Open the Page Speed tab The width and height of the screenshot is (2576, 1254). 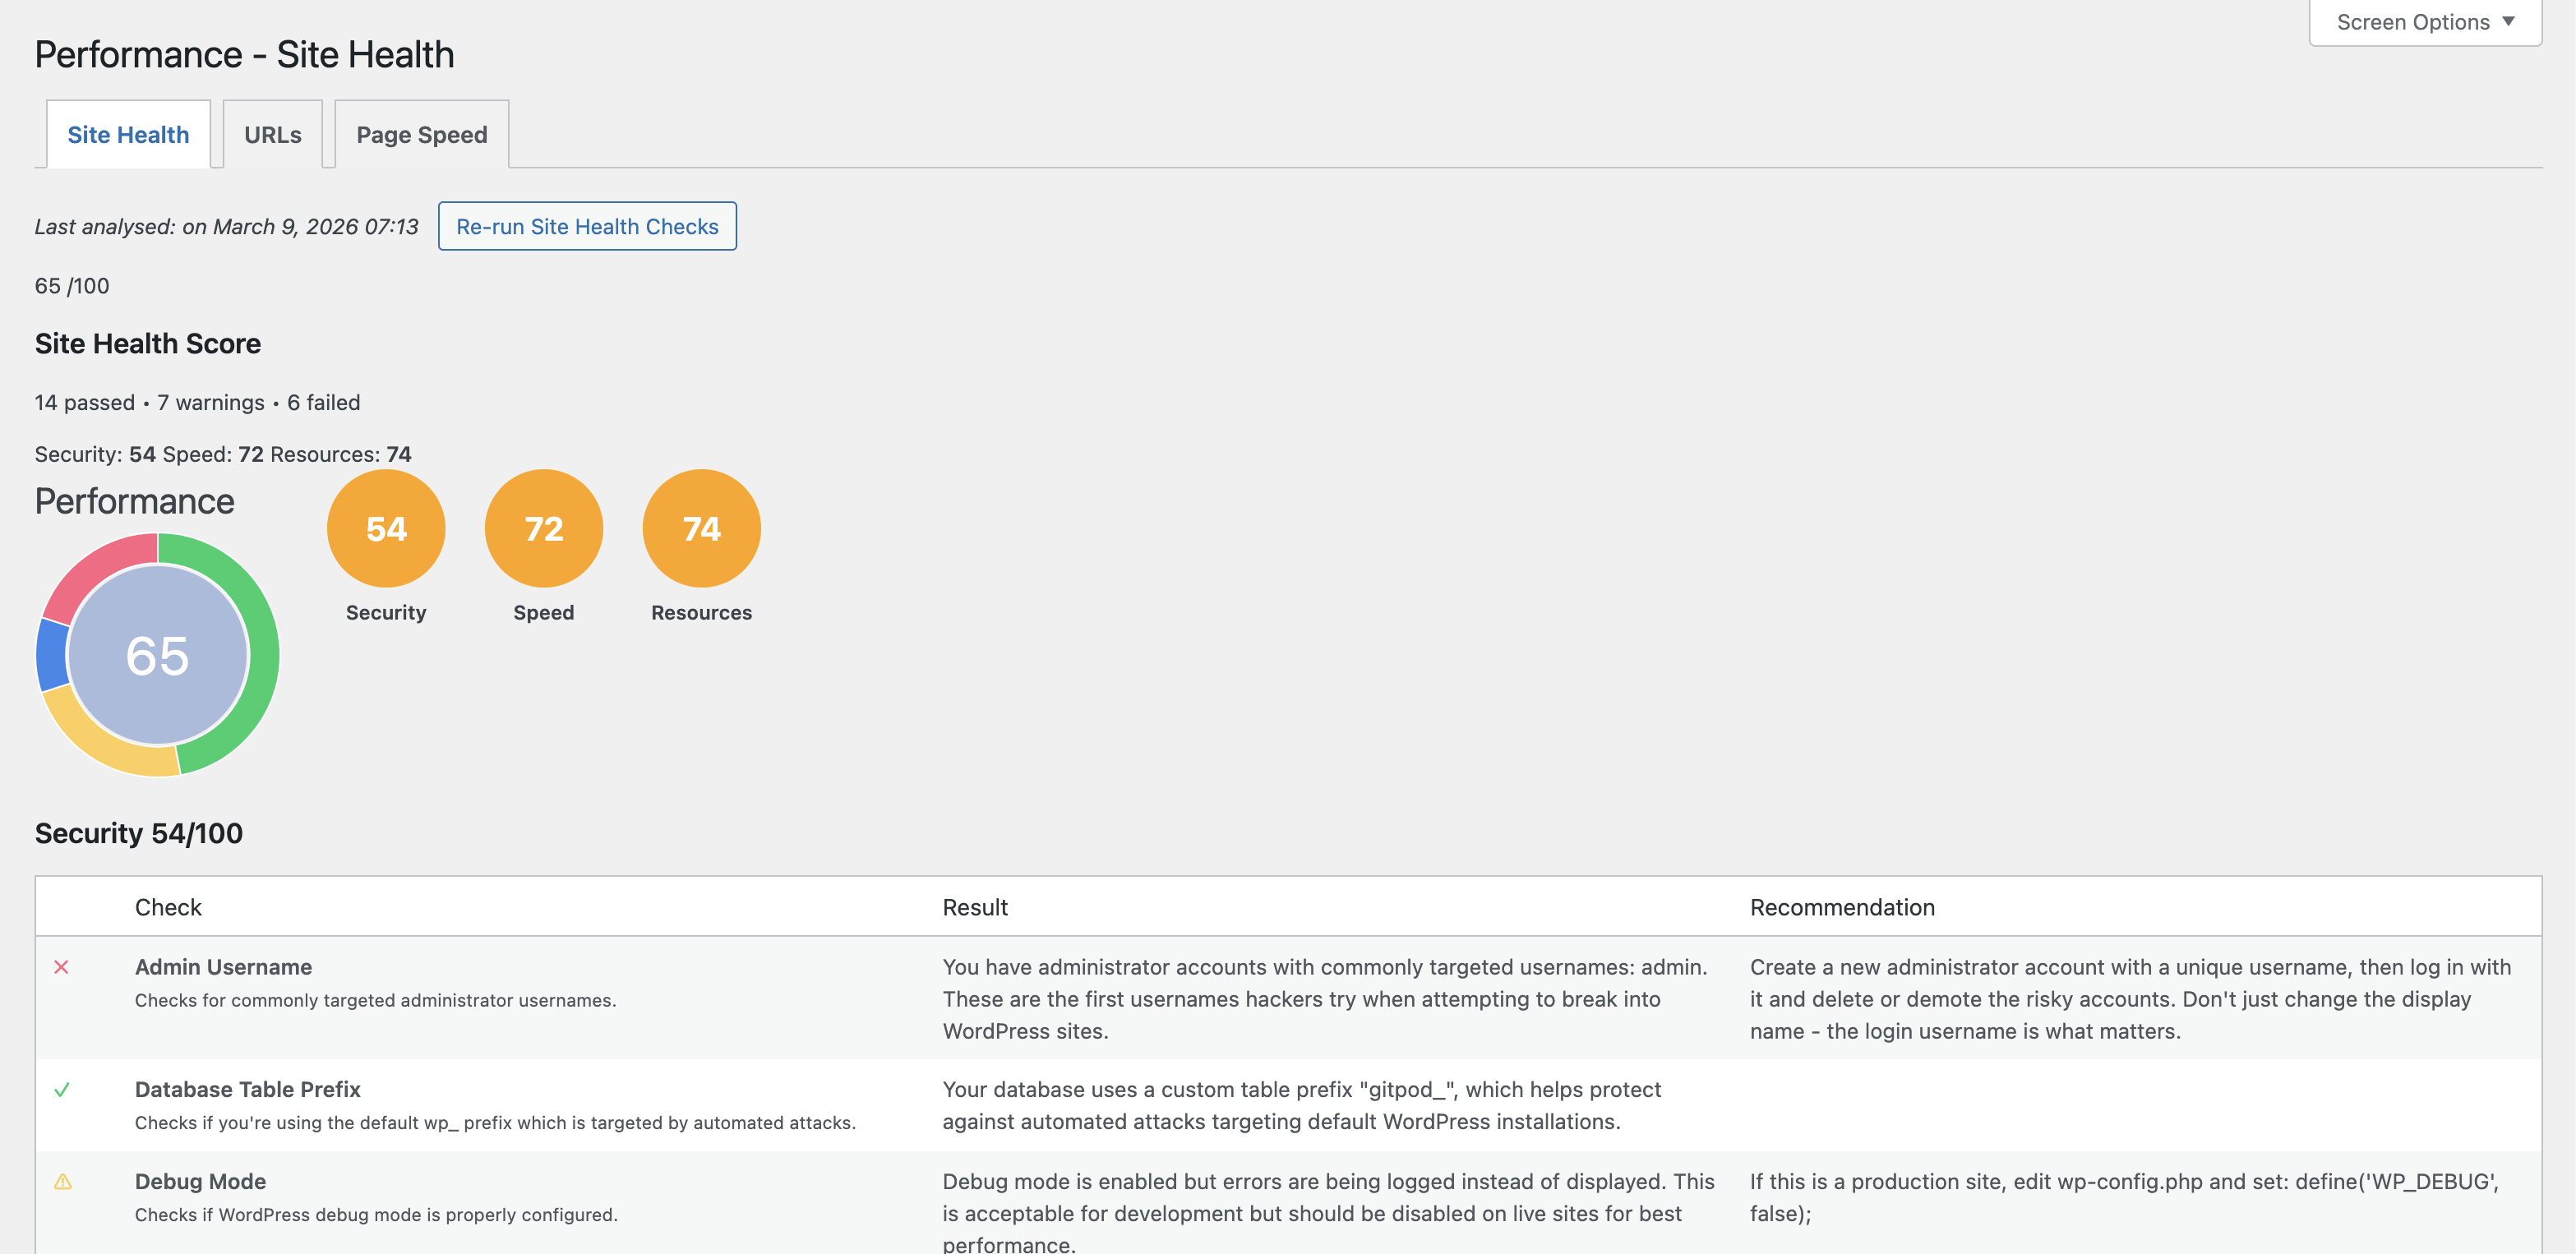421,135
